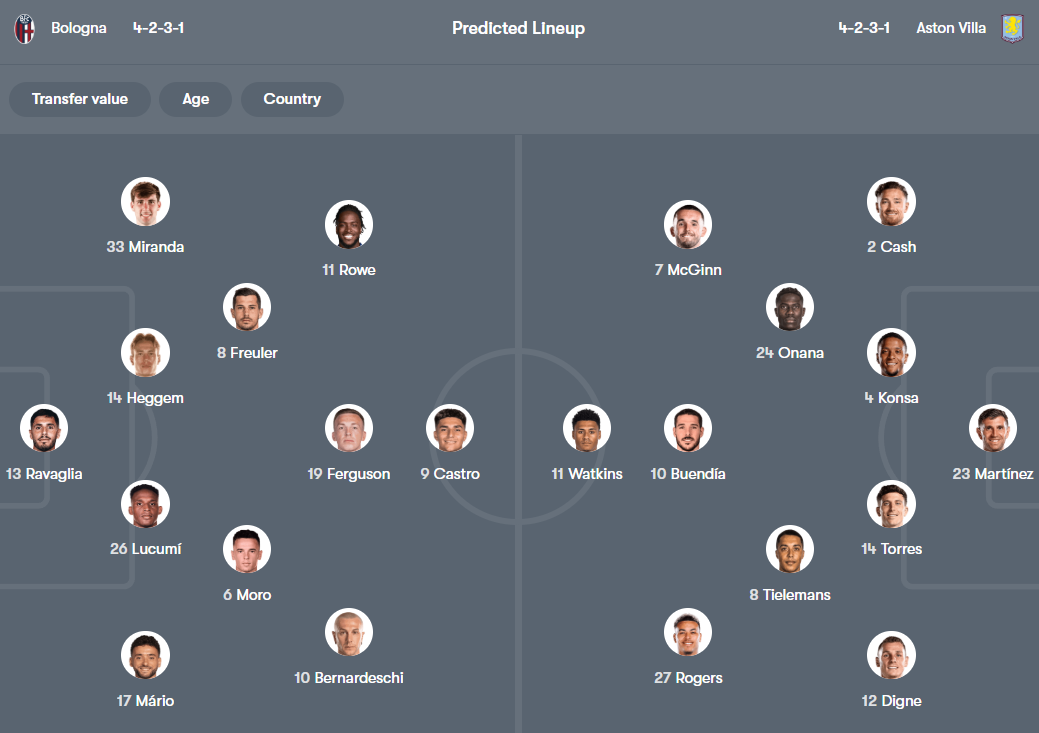Select Rowe's player avatar
Image resolution: width=1039 pixels, height=733 pixels.
tap(349, 225)
